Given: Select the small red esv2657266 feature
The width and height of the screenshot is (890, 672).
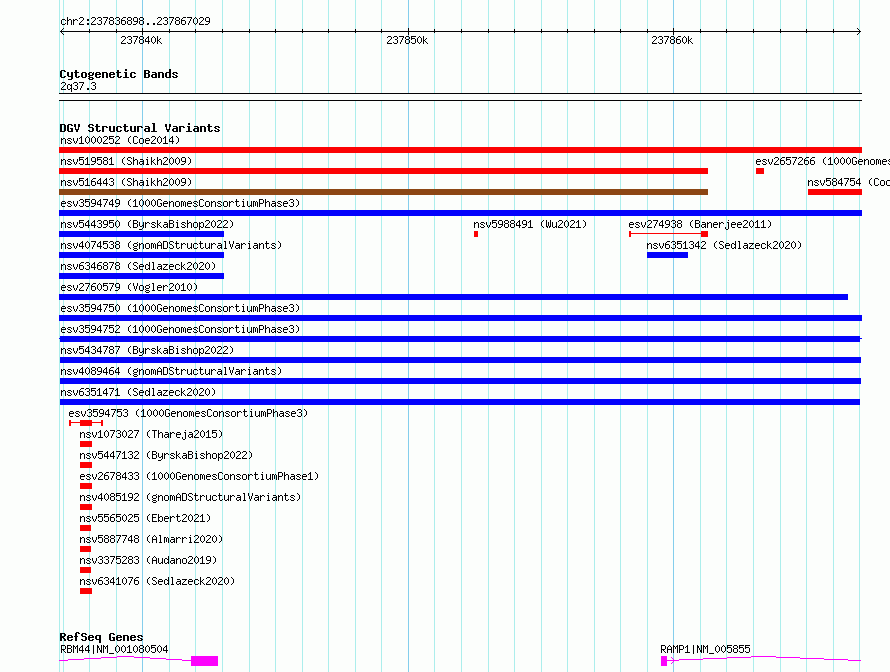Looking at the screenshot, I should pos(760,171).
